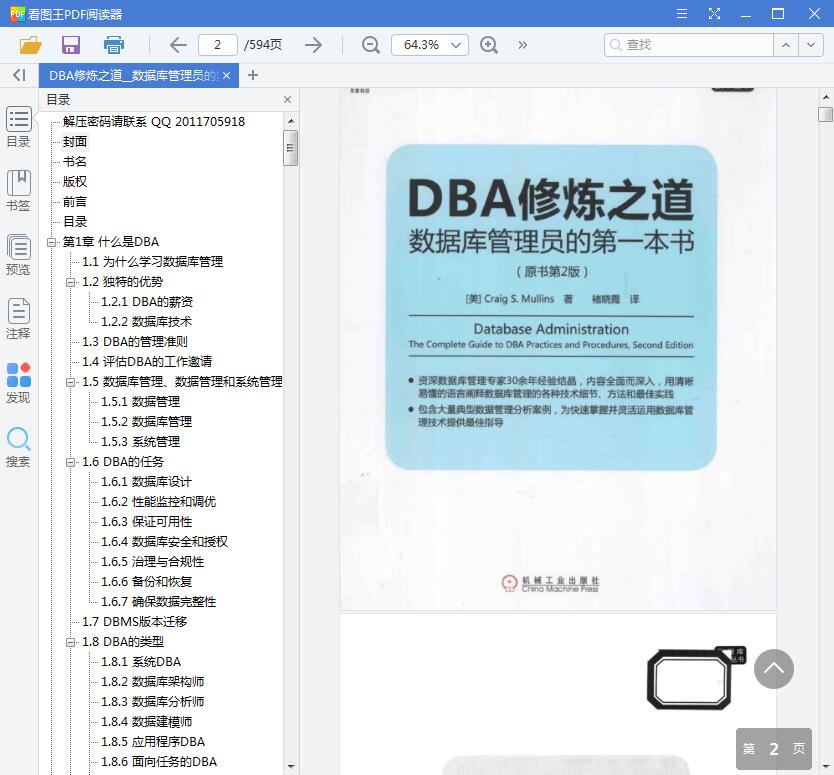Open the 64.3% zoom level dropdown
The height and width of the screenshot is (775, 834).
coord(430,45)
